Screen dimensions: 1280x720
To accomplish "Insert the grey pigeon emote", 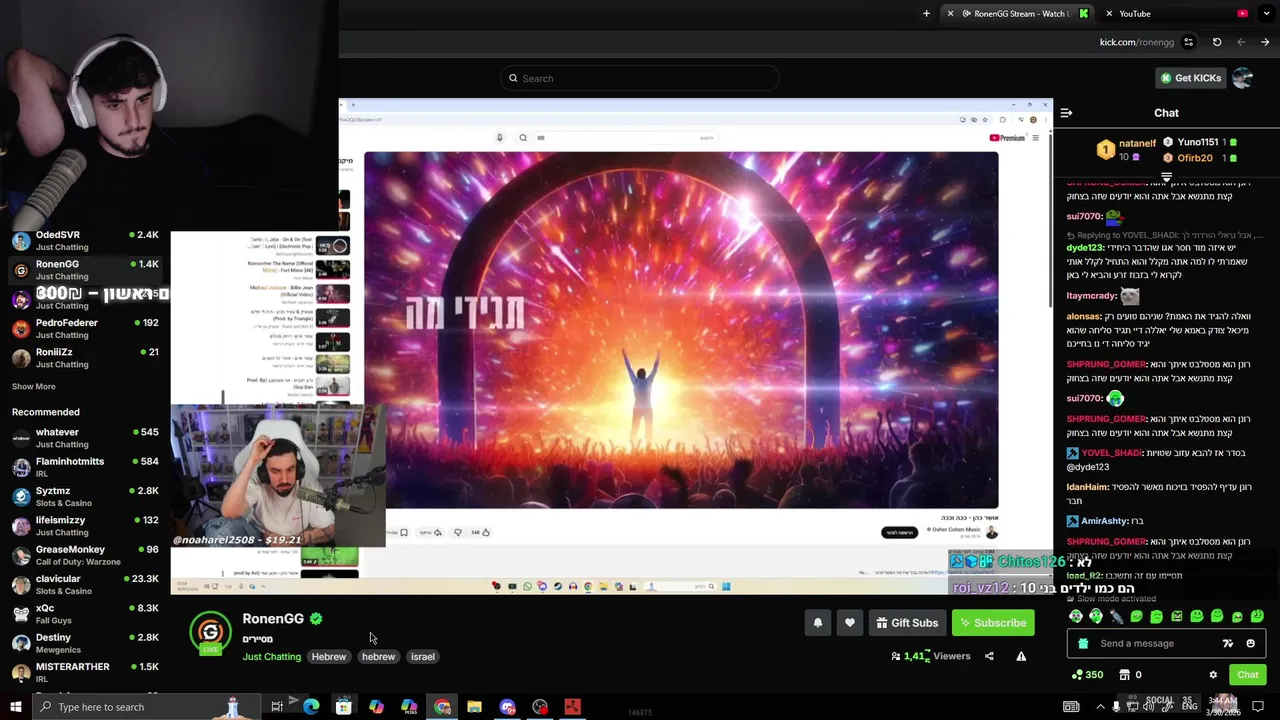I will pos(1116,617).
